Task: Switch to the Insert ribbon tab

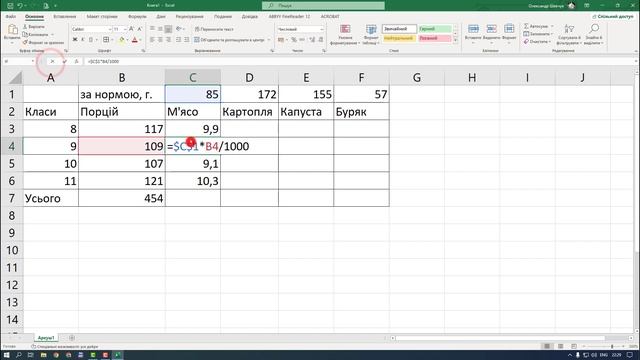Action: [x=64, y=17]
